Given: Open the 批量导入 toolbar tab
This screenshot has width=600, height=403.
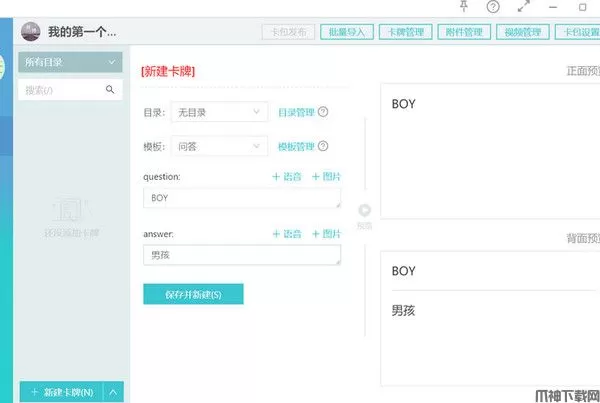Looking at the screenshot, I should coord(348,32).
